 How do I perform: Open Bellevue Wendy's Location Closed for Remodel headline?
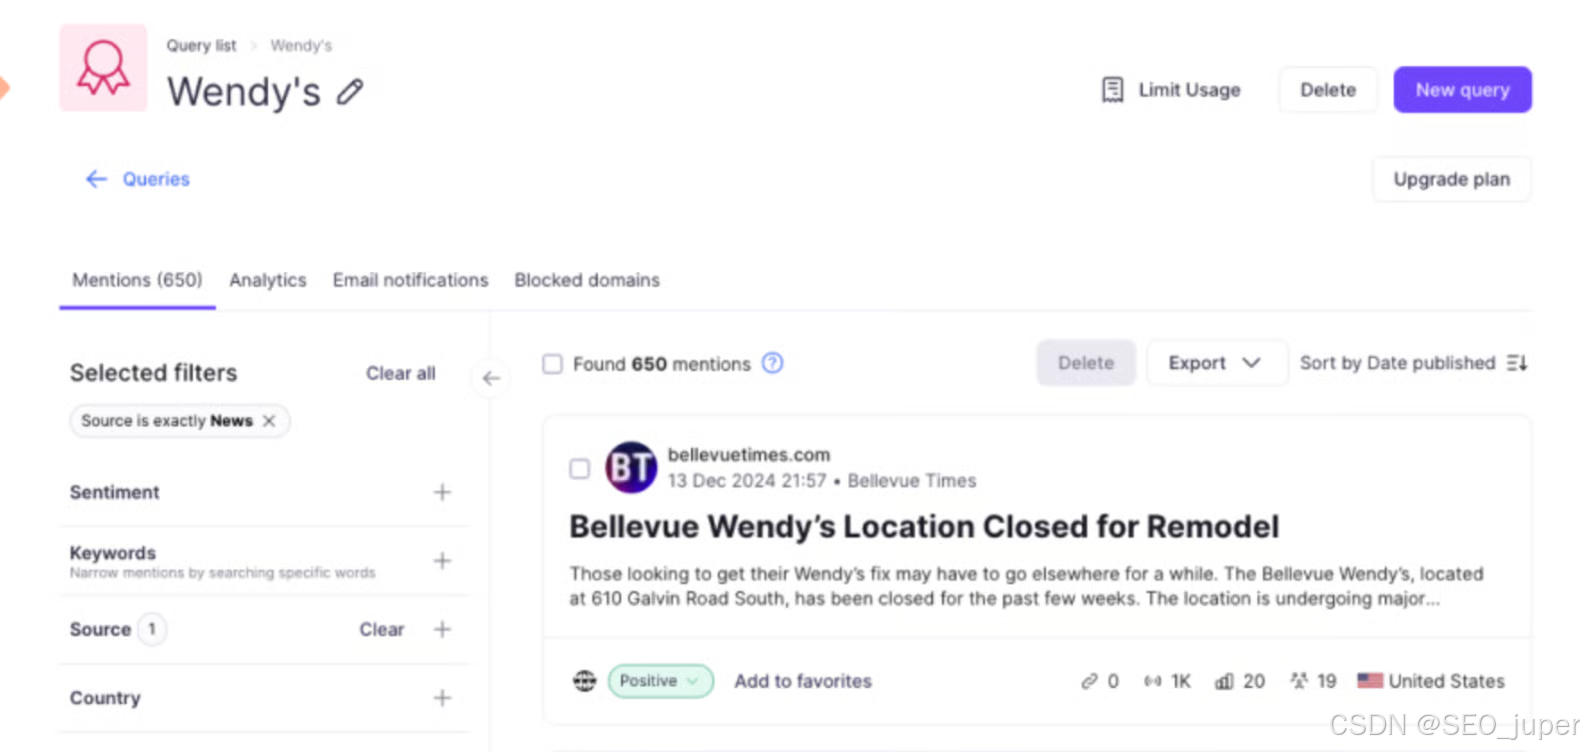pos(924,527)
